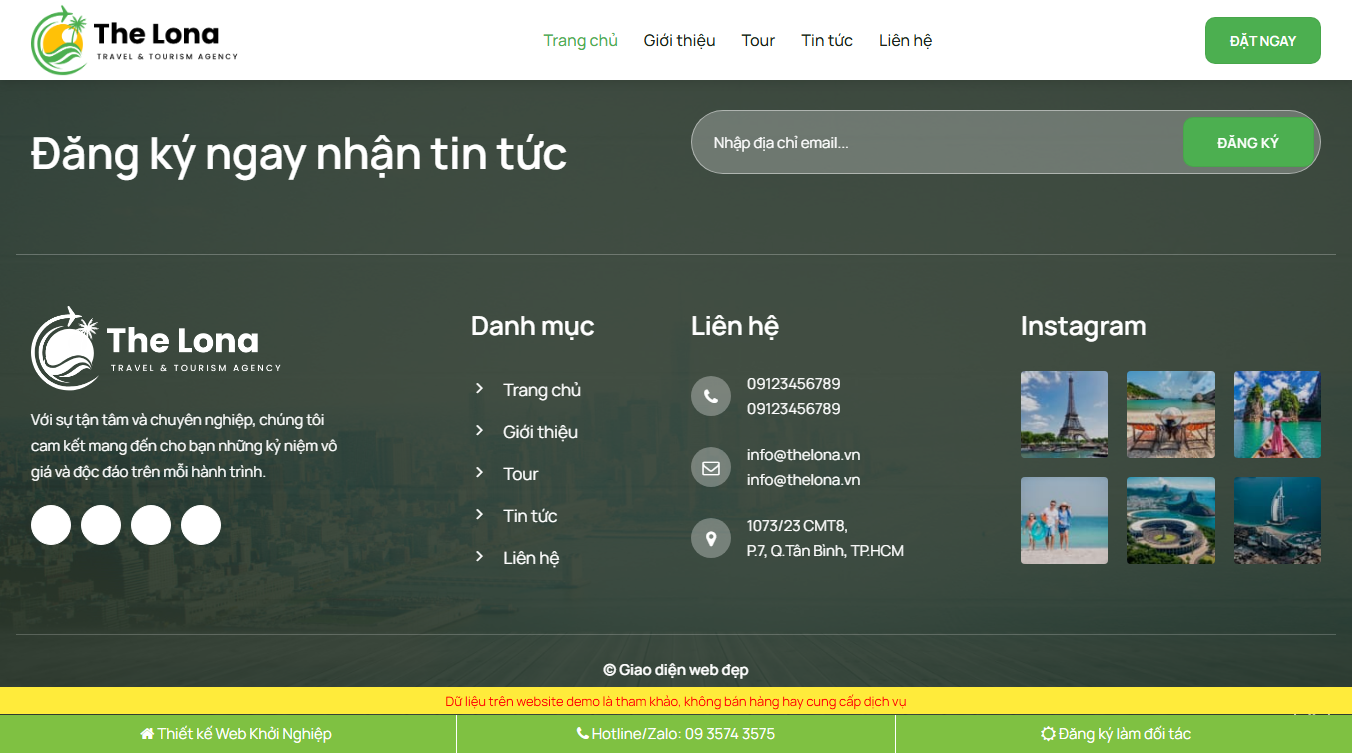This screenshot has width=1352, height=753.
Task: Click the envelope icon beside info@thelona.vn
Action: [x=711, y=467]
